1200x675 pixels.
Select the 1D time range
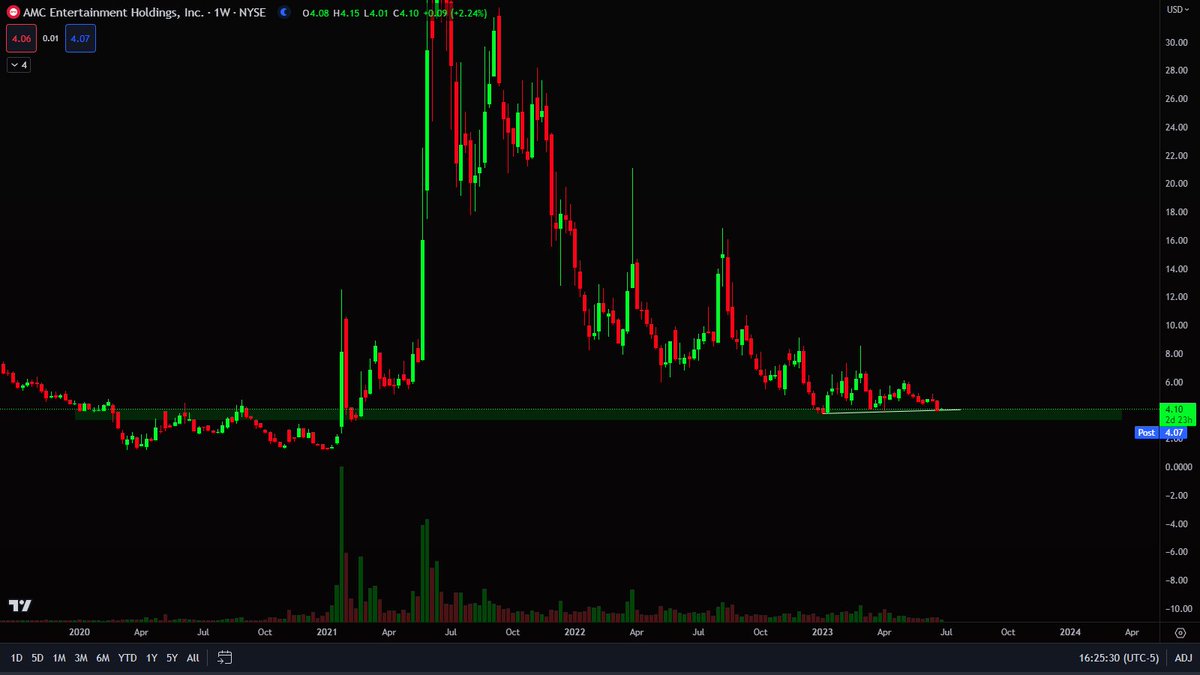point(17,658)
